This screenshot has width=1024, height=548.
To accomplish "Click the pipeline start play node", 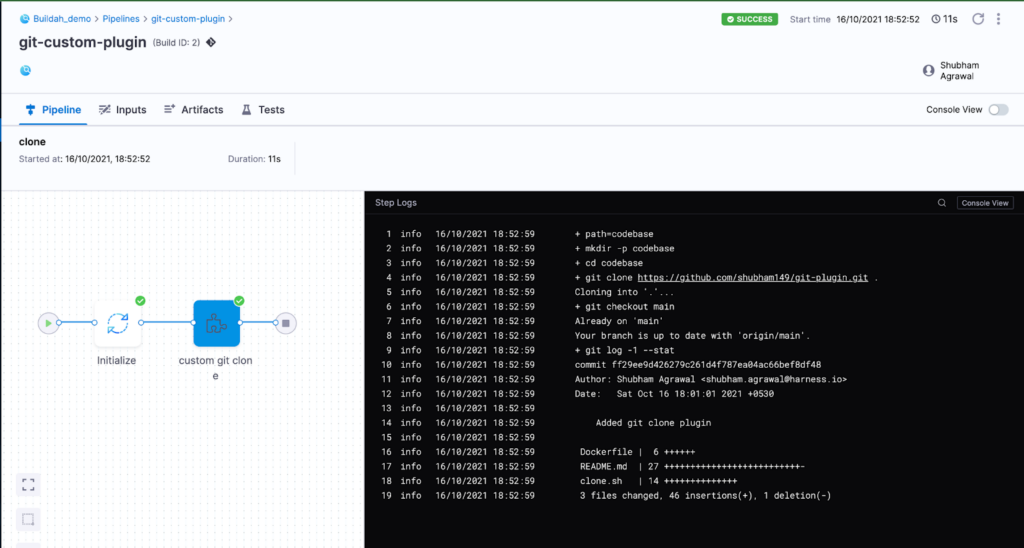I will coord(48,323).
